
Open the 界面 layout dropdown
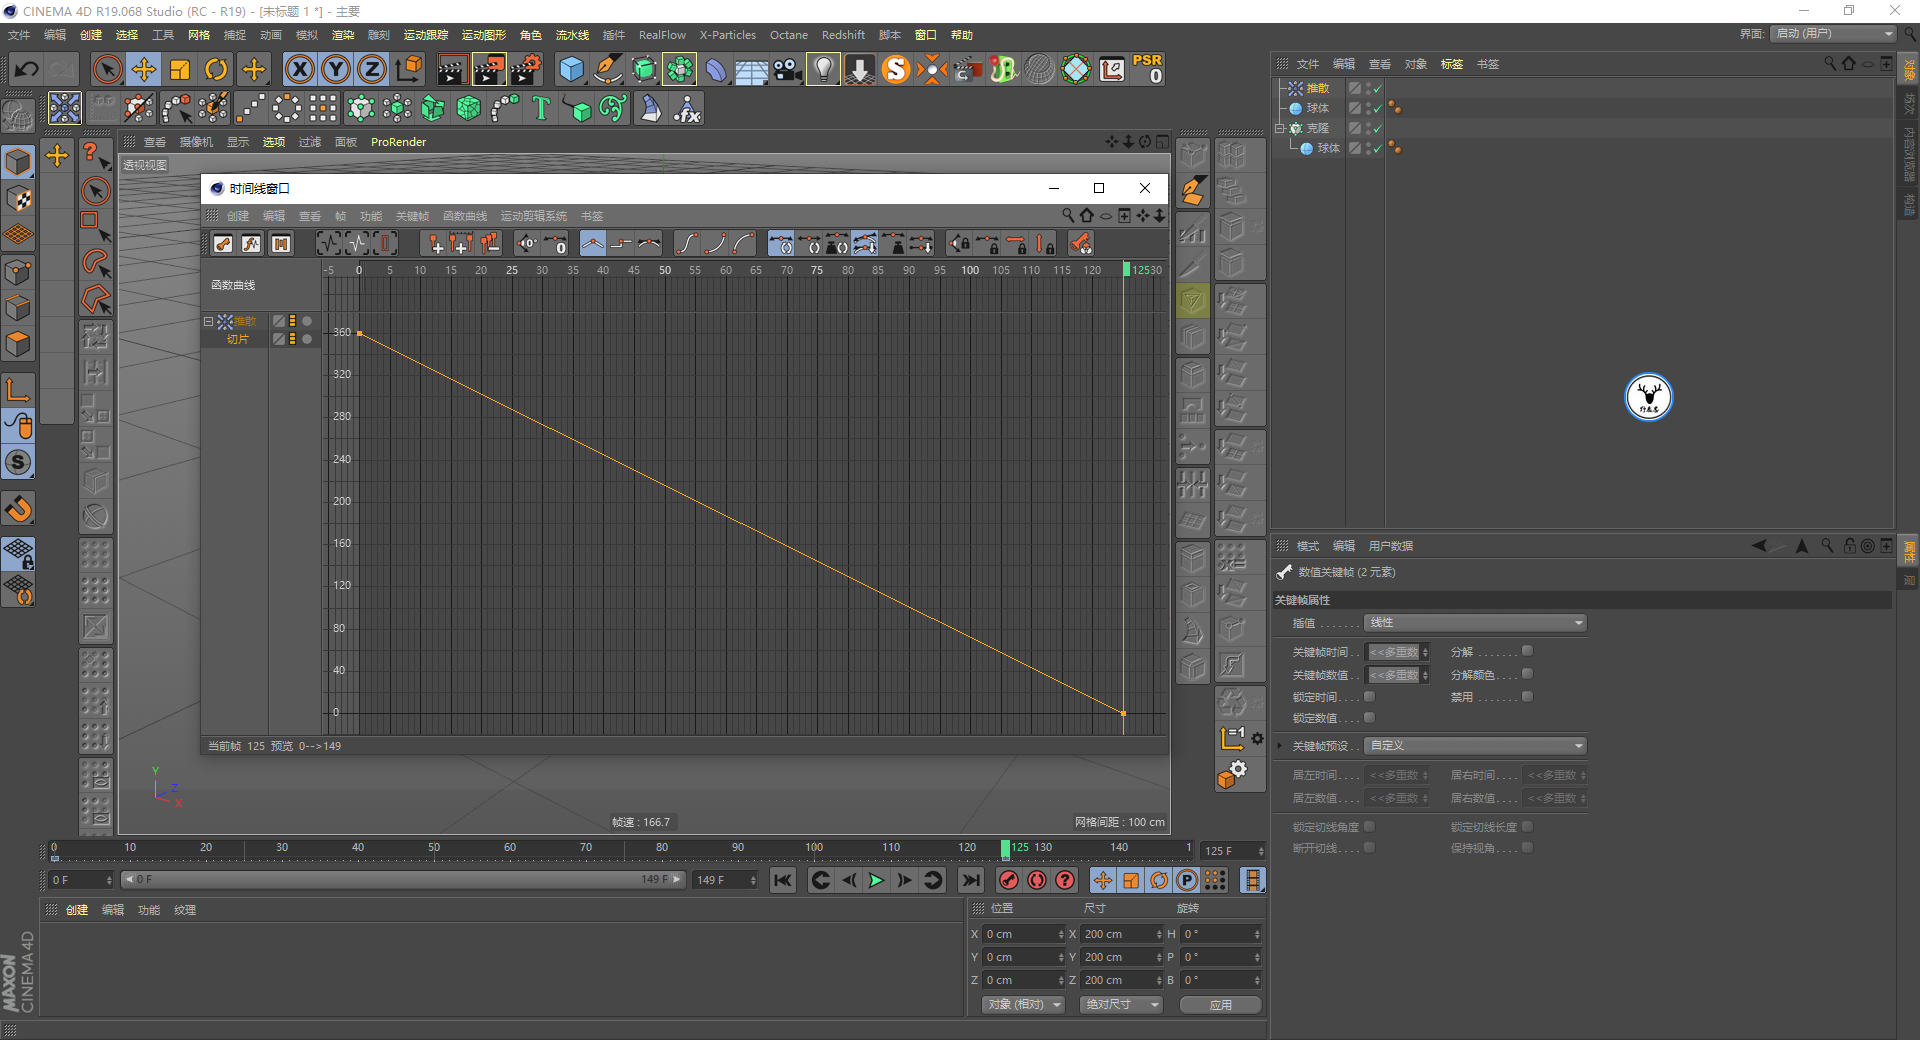[1834, 34]
